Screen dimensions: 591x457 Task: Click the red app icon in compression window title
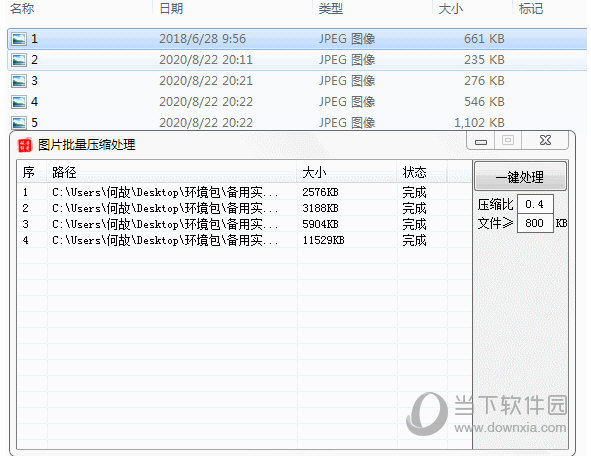click(x=25, y=145)
